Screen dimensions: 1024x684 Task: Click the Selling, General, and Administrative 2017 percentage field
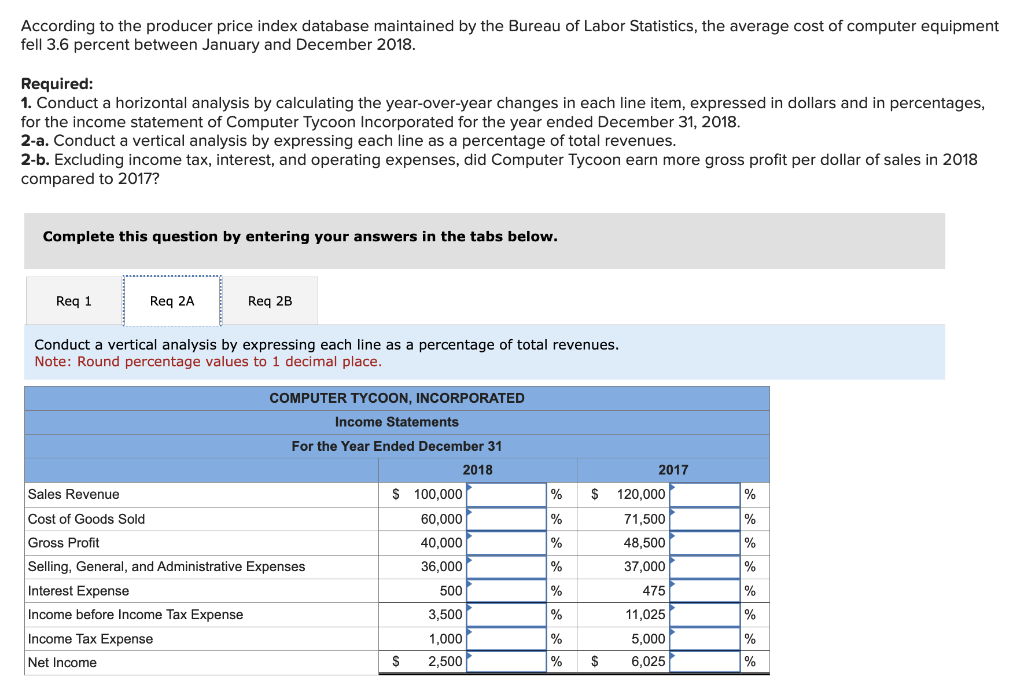[x=706, y=566]
